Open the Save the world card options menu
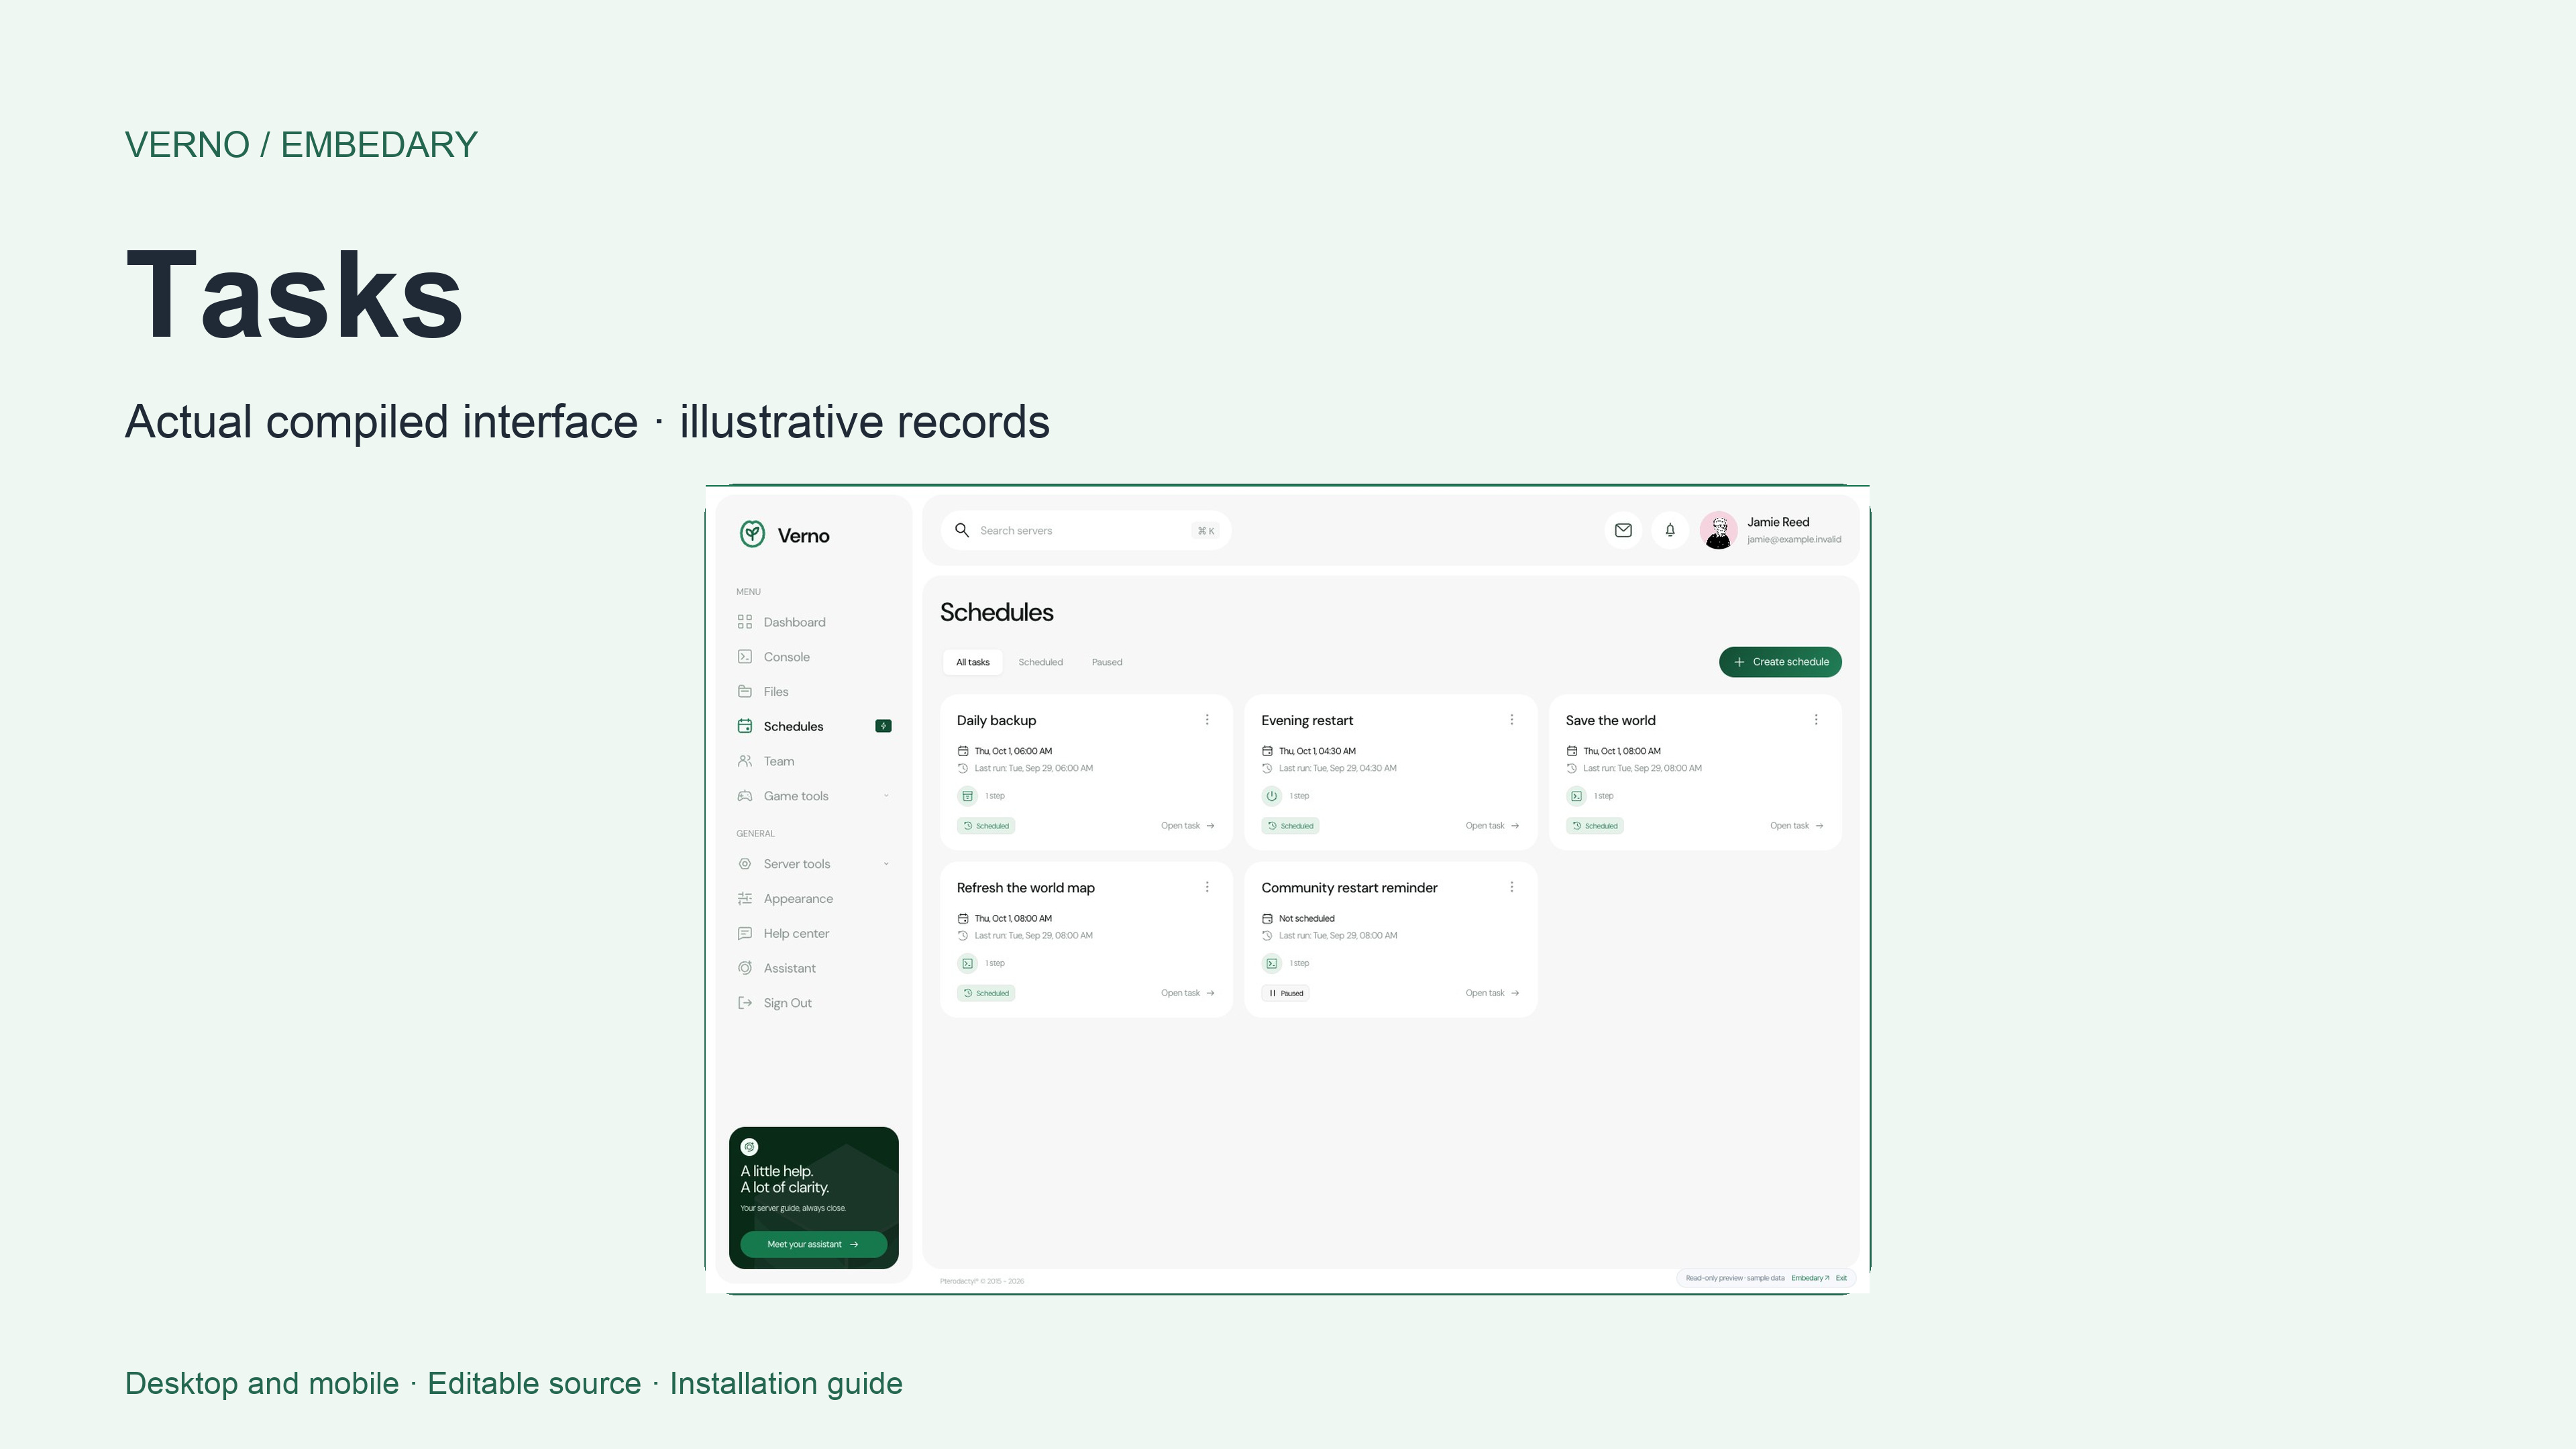This screenshot has height=1449, width=2576. click(1816, 720)
